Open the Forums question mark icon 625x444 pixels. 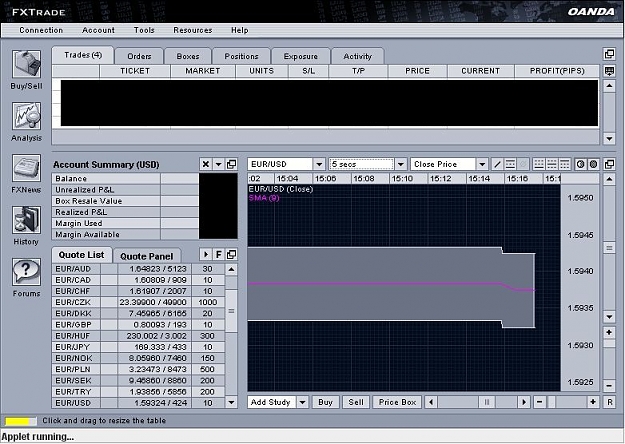coord(26,271)
